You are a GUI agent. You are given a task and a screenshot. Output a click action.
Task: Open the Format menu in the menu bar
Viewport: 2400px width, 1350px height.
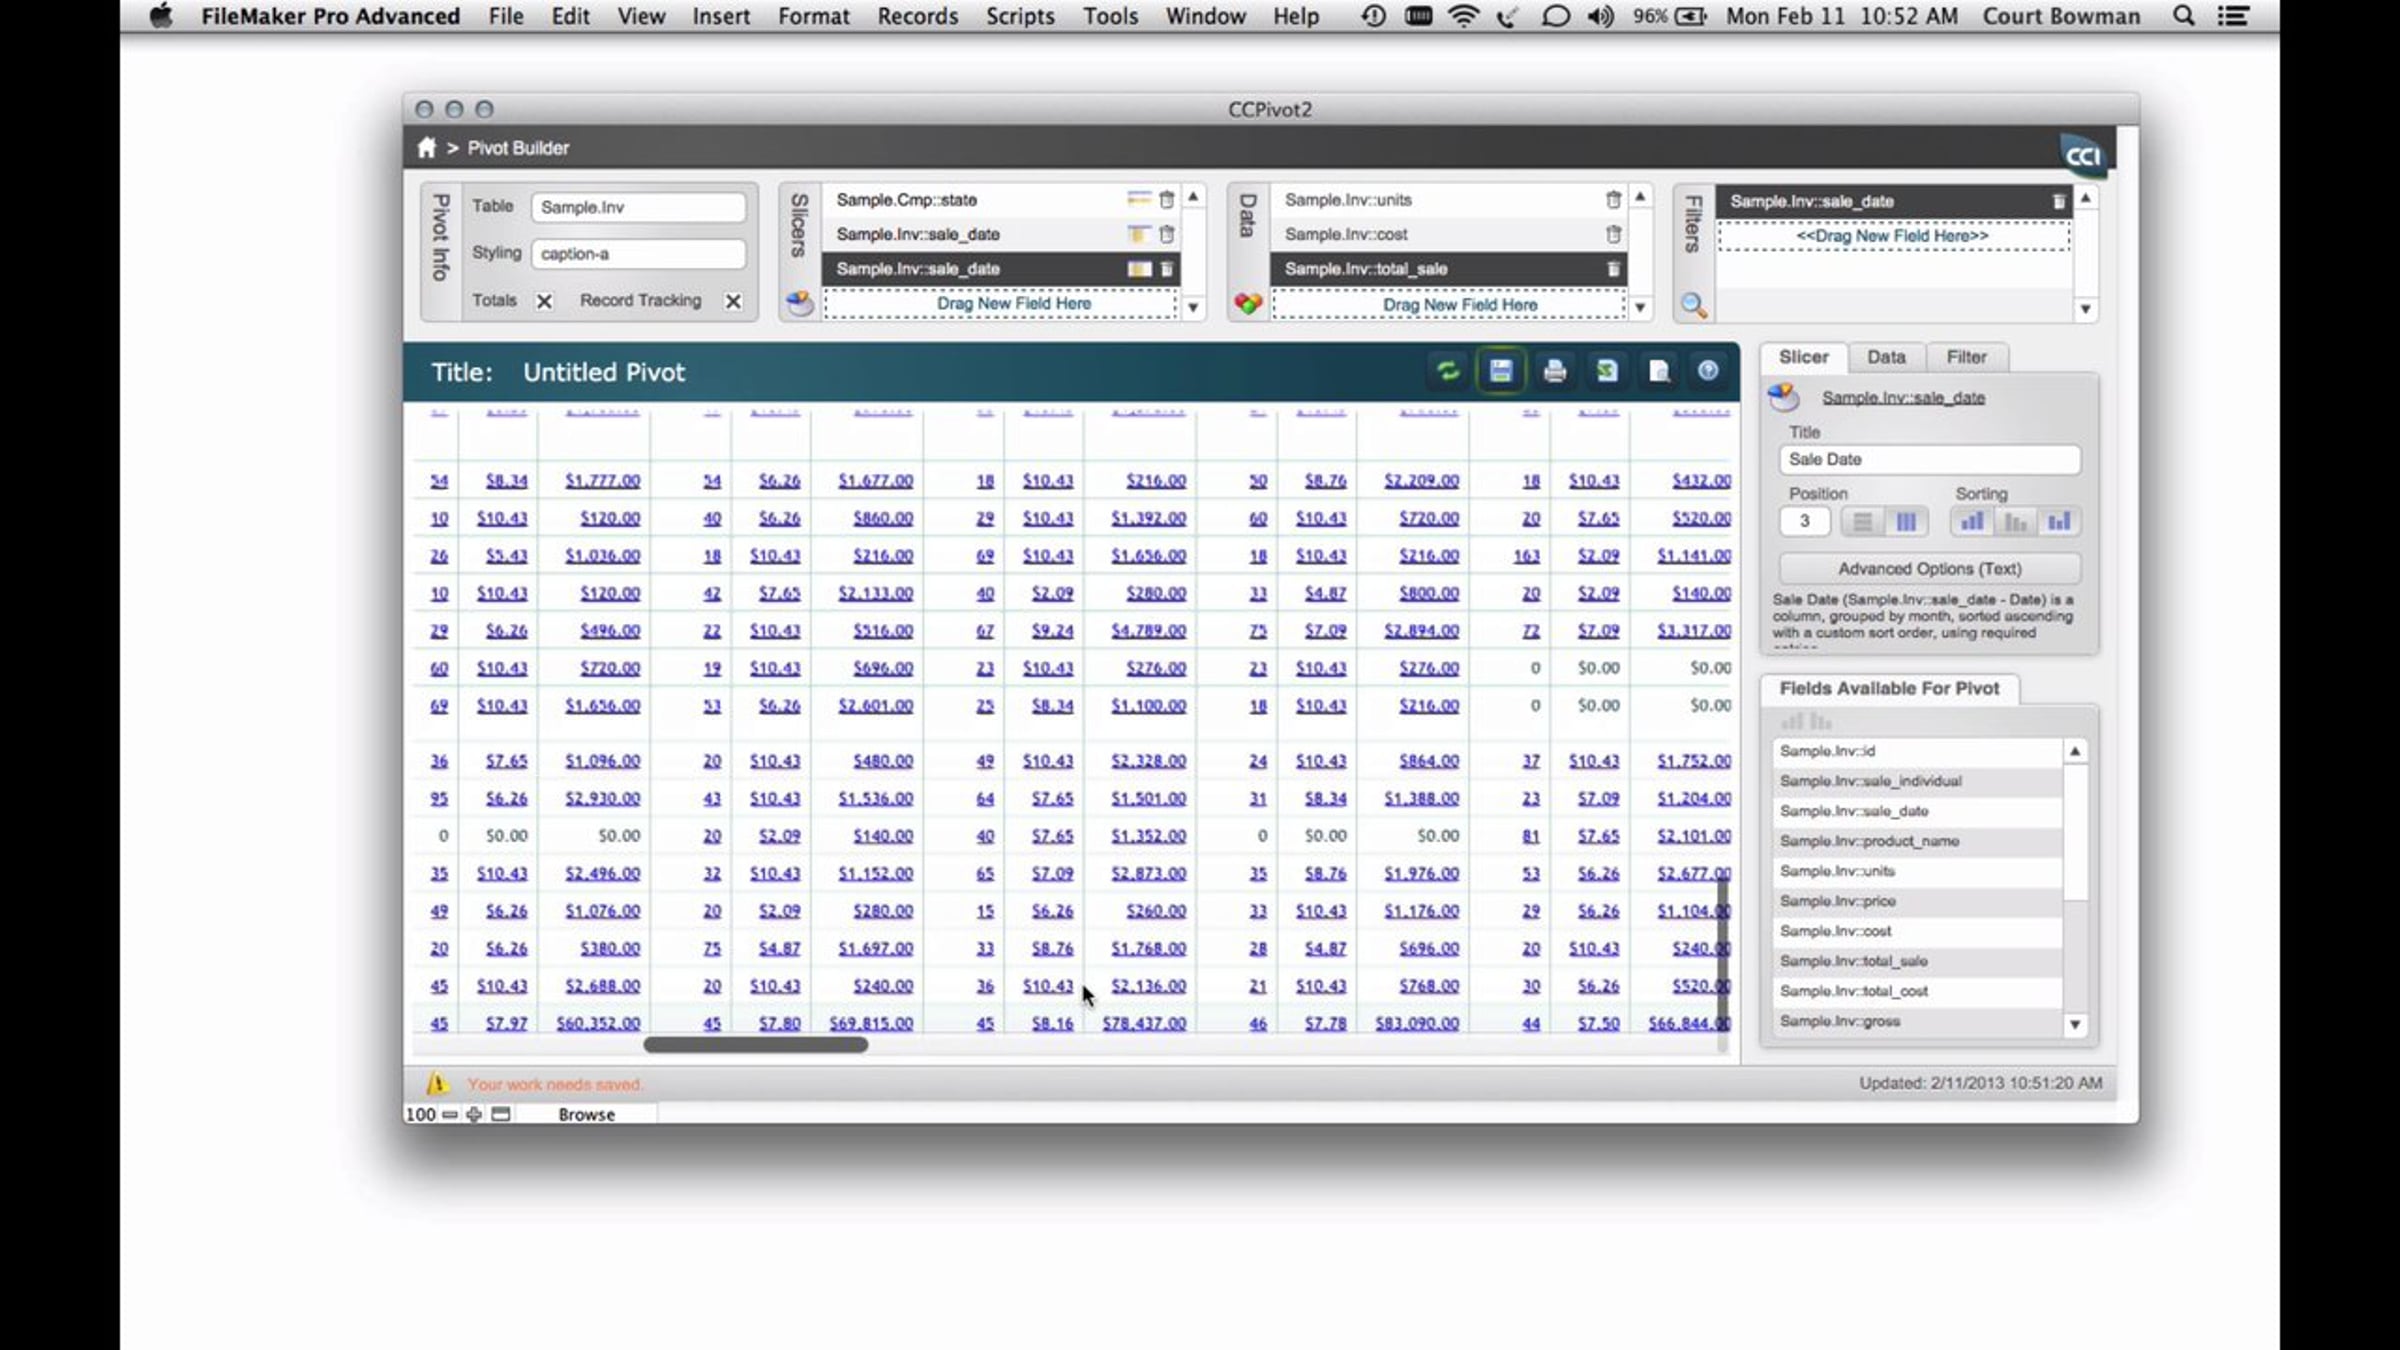pos(813,16)
